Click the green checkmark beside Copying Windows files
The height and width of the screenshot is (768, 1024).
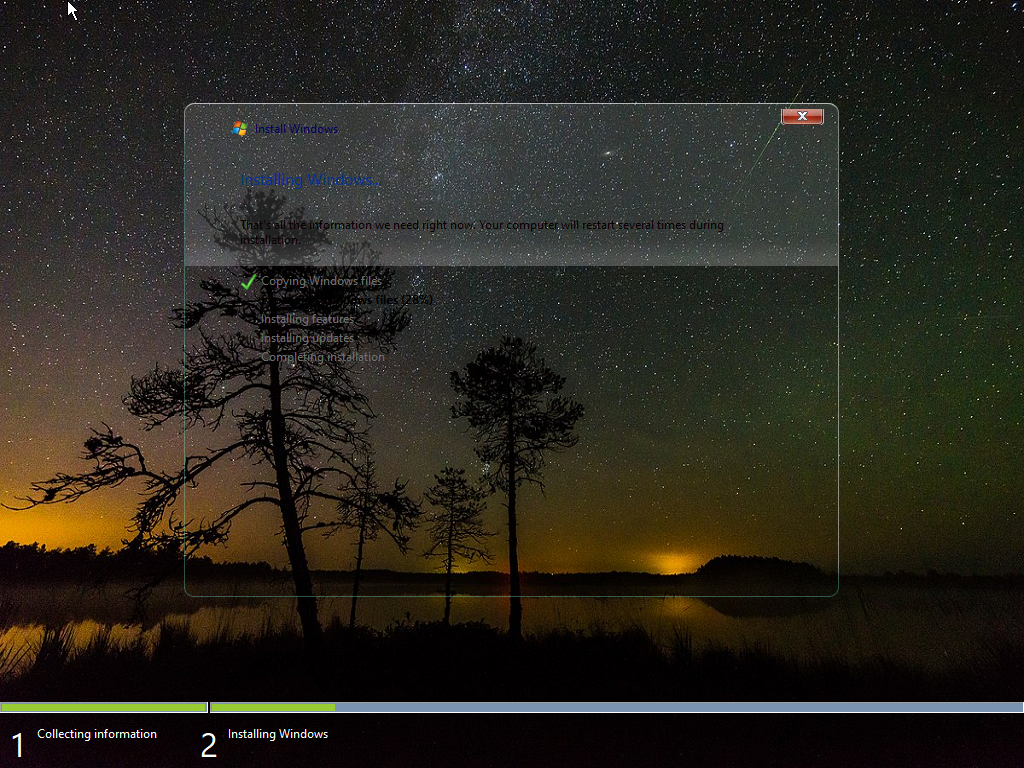point(248,282)
